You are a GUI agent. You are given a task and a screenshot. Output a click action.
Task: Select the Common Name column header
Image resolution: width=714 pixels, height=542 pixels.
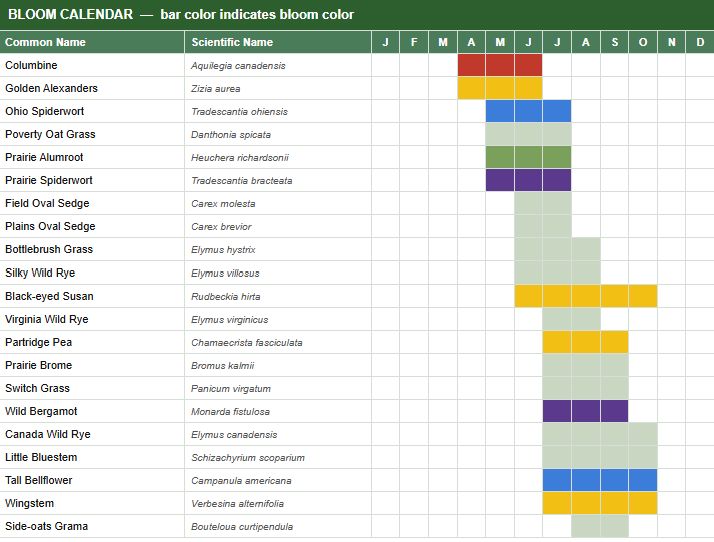tap(92, 42)
